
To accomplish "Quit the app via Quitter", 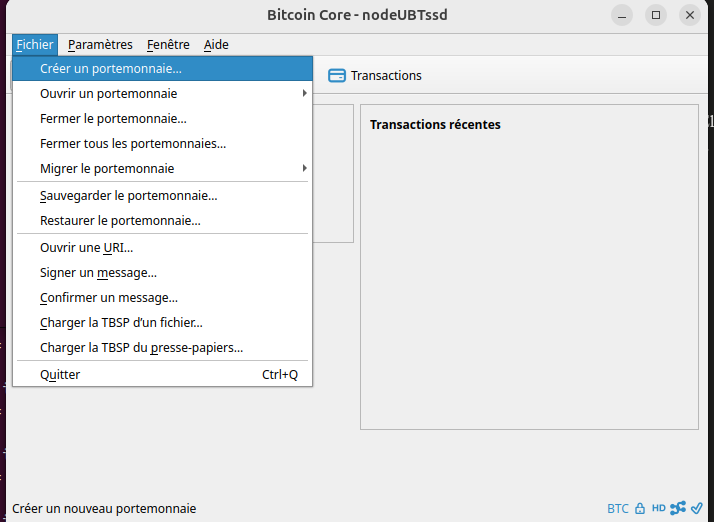I will tap(60, 375).
